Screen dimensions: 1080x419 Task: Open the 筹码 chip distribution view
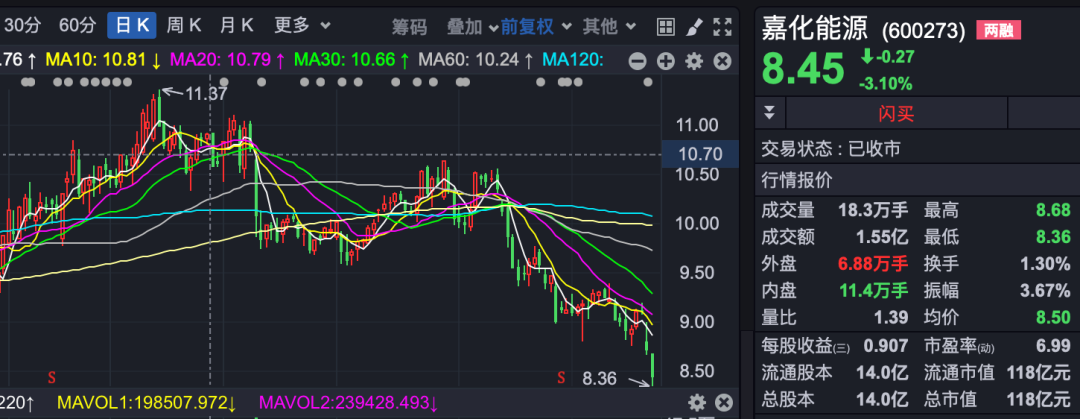point(409,27)
